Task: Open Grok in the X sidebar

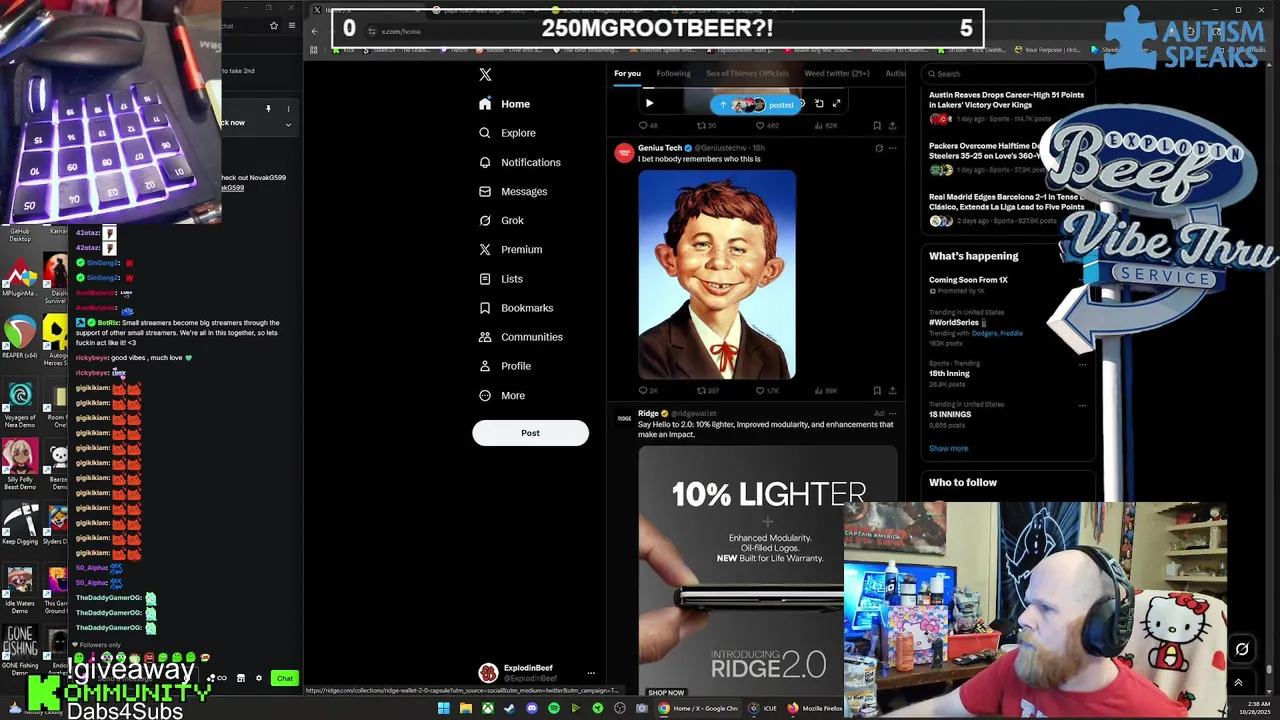Action: tap(501, 220)
